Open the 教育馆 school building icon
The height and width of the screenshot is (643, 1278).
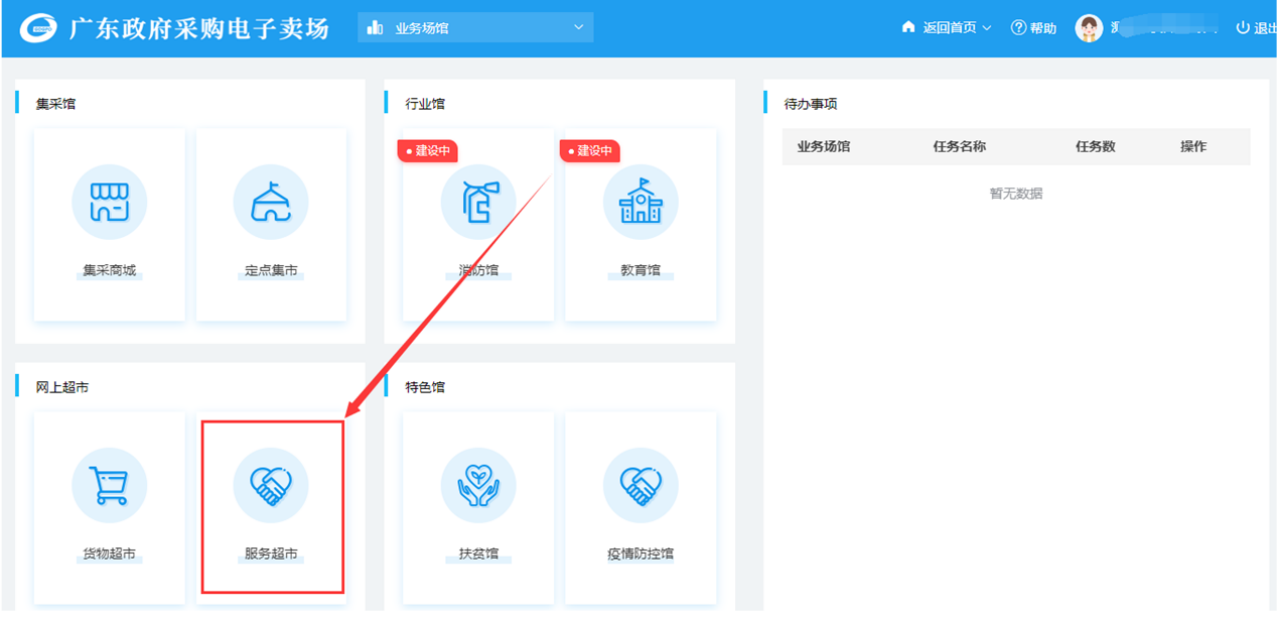point(640,202)
